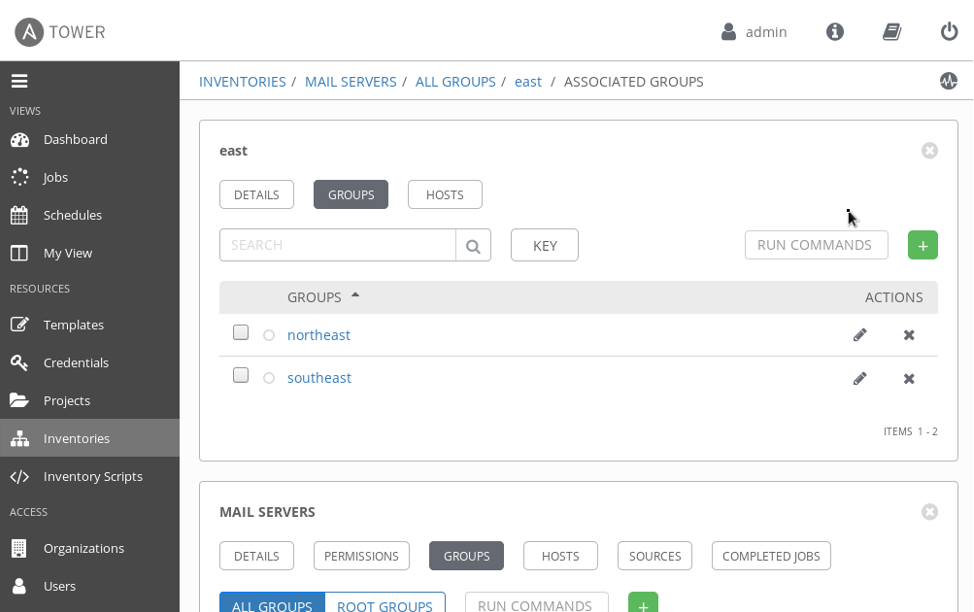Click the Templates pencil-square icon

pyautogui.click(x=19, y=324)
